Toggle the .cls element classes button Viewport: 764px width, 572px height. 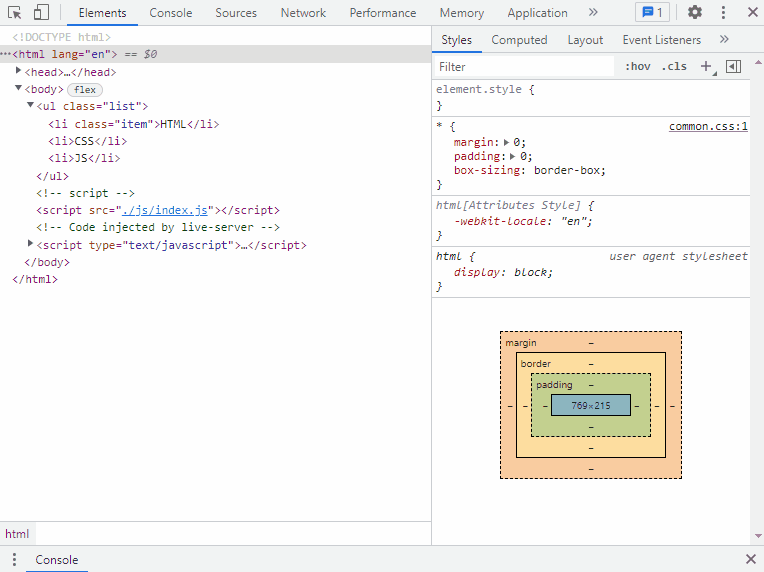[674, 66]
